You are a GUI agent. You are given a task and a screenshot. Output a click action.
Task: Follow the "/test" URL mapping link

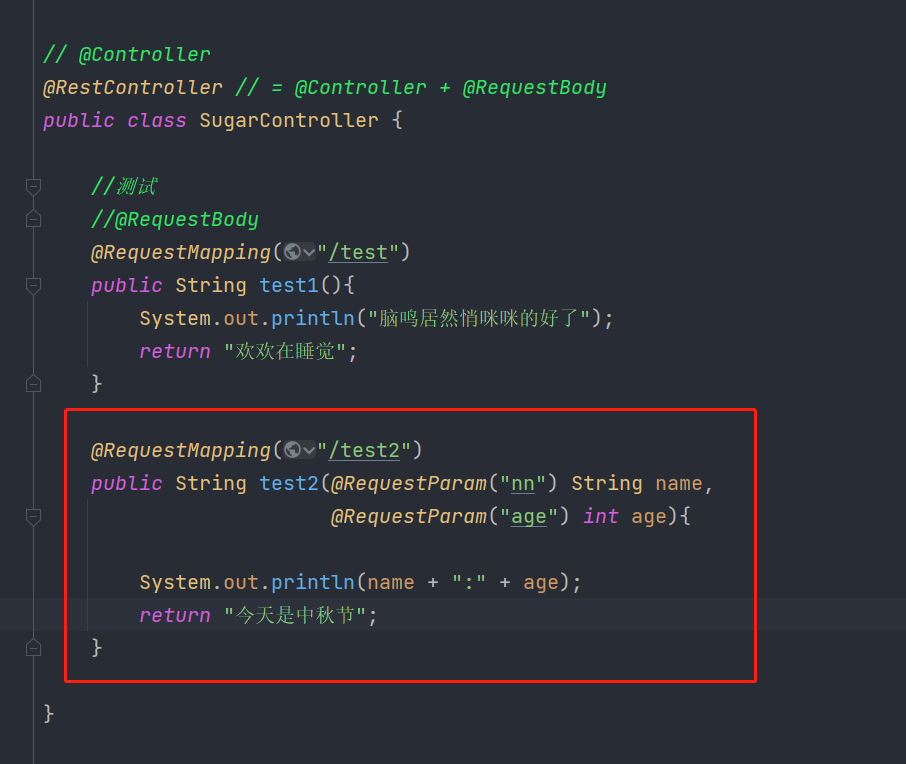point(358,253)
